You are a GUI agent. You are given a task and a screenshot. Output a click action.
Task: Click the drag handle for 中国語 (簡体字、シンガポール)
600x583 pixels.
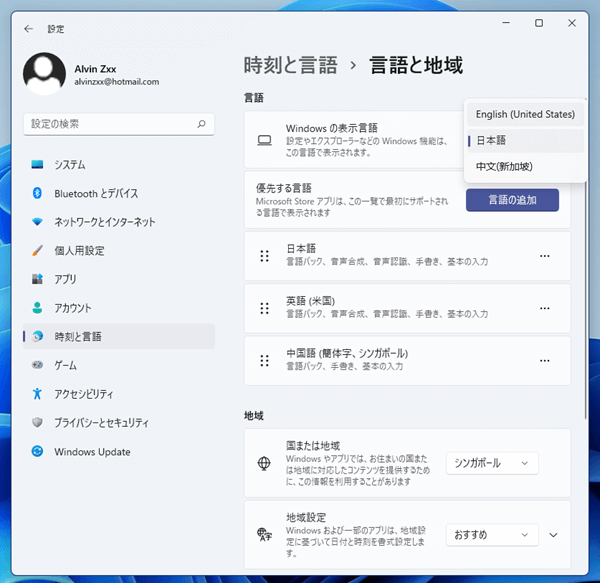[x=264, y=361]
